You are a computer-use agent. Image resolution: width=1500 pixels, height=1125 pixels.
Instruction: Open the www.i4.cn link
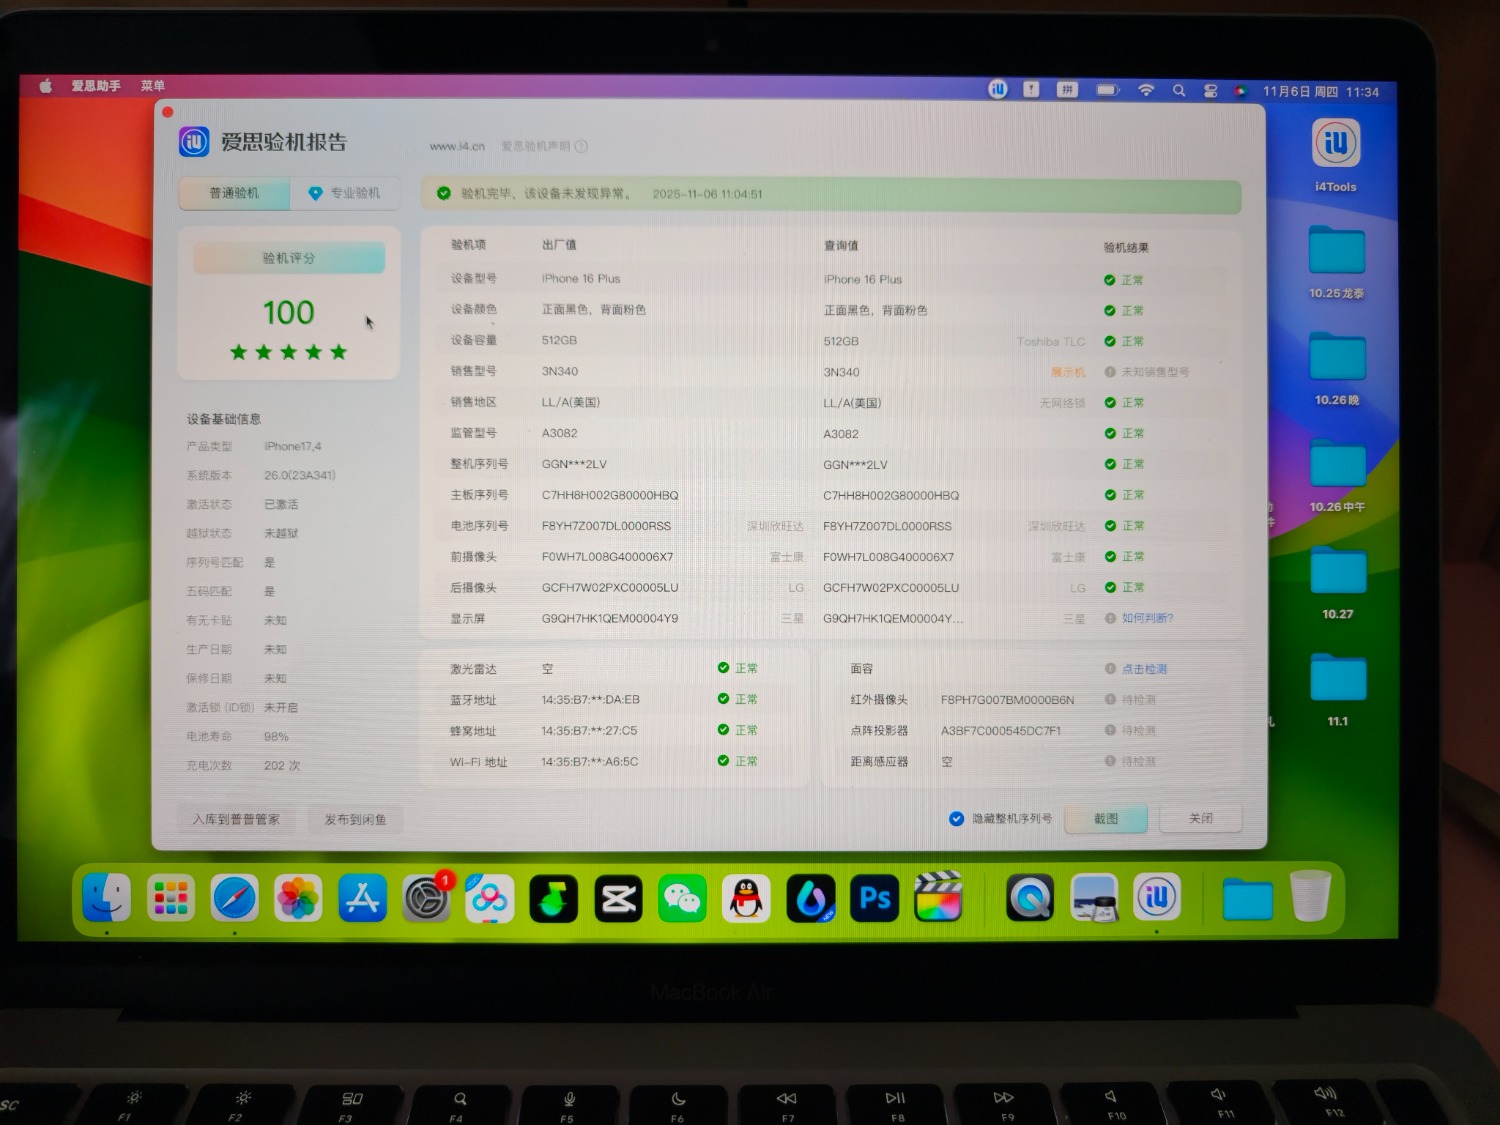457,146
